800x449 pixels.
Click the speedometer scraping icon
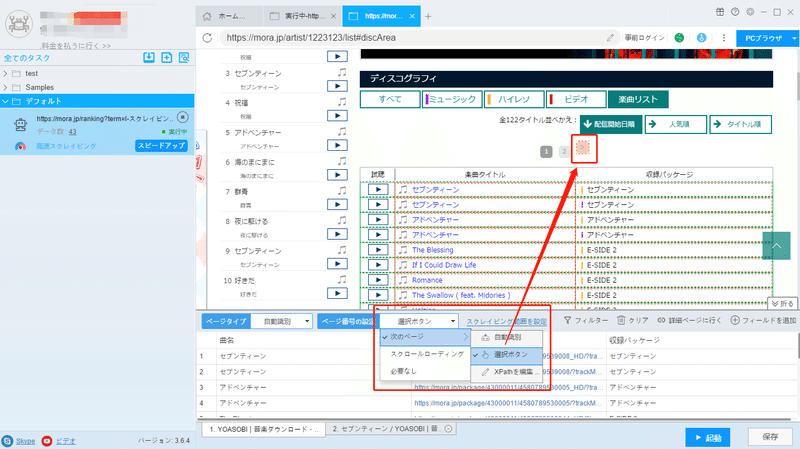[20, 146]
